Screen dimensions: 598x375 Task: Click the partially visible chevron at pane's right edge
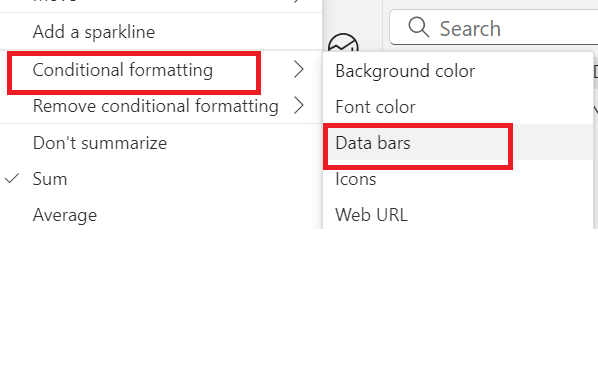pos(596,110)
